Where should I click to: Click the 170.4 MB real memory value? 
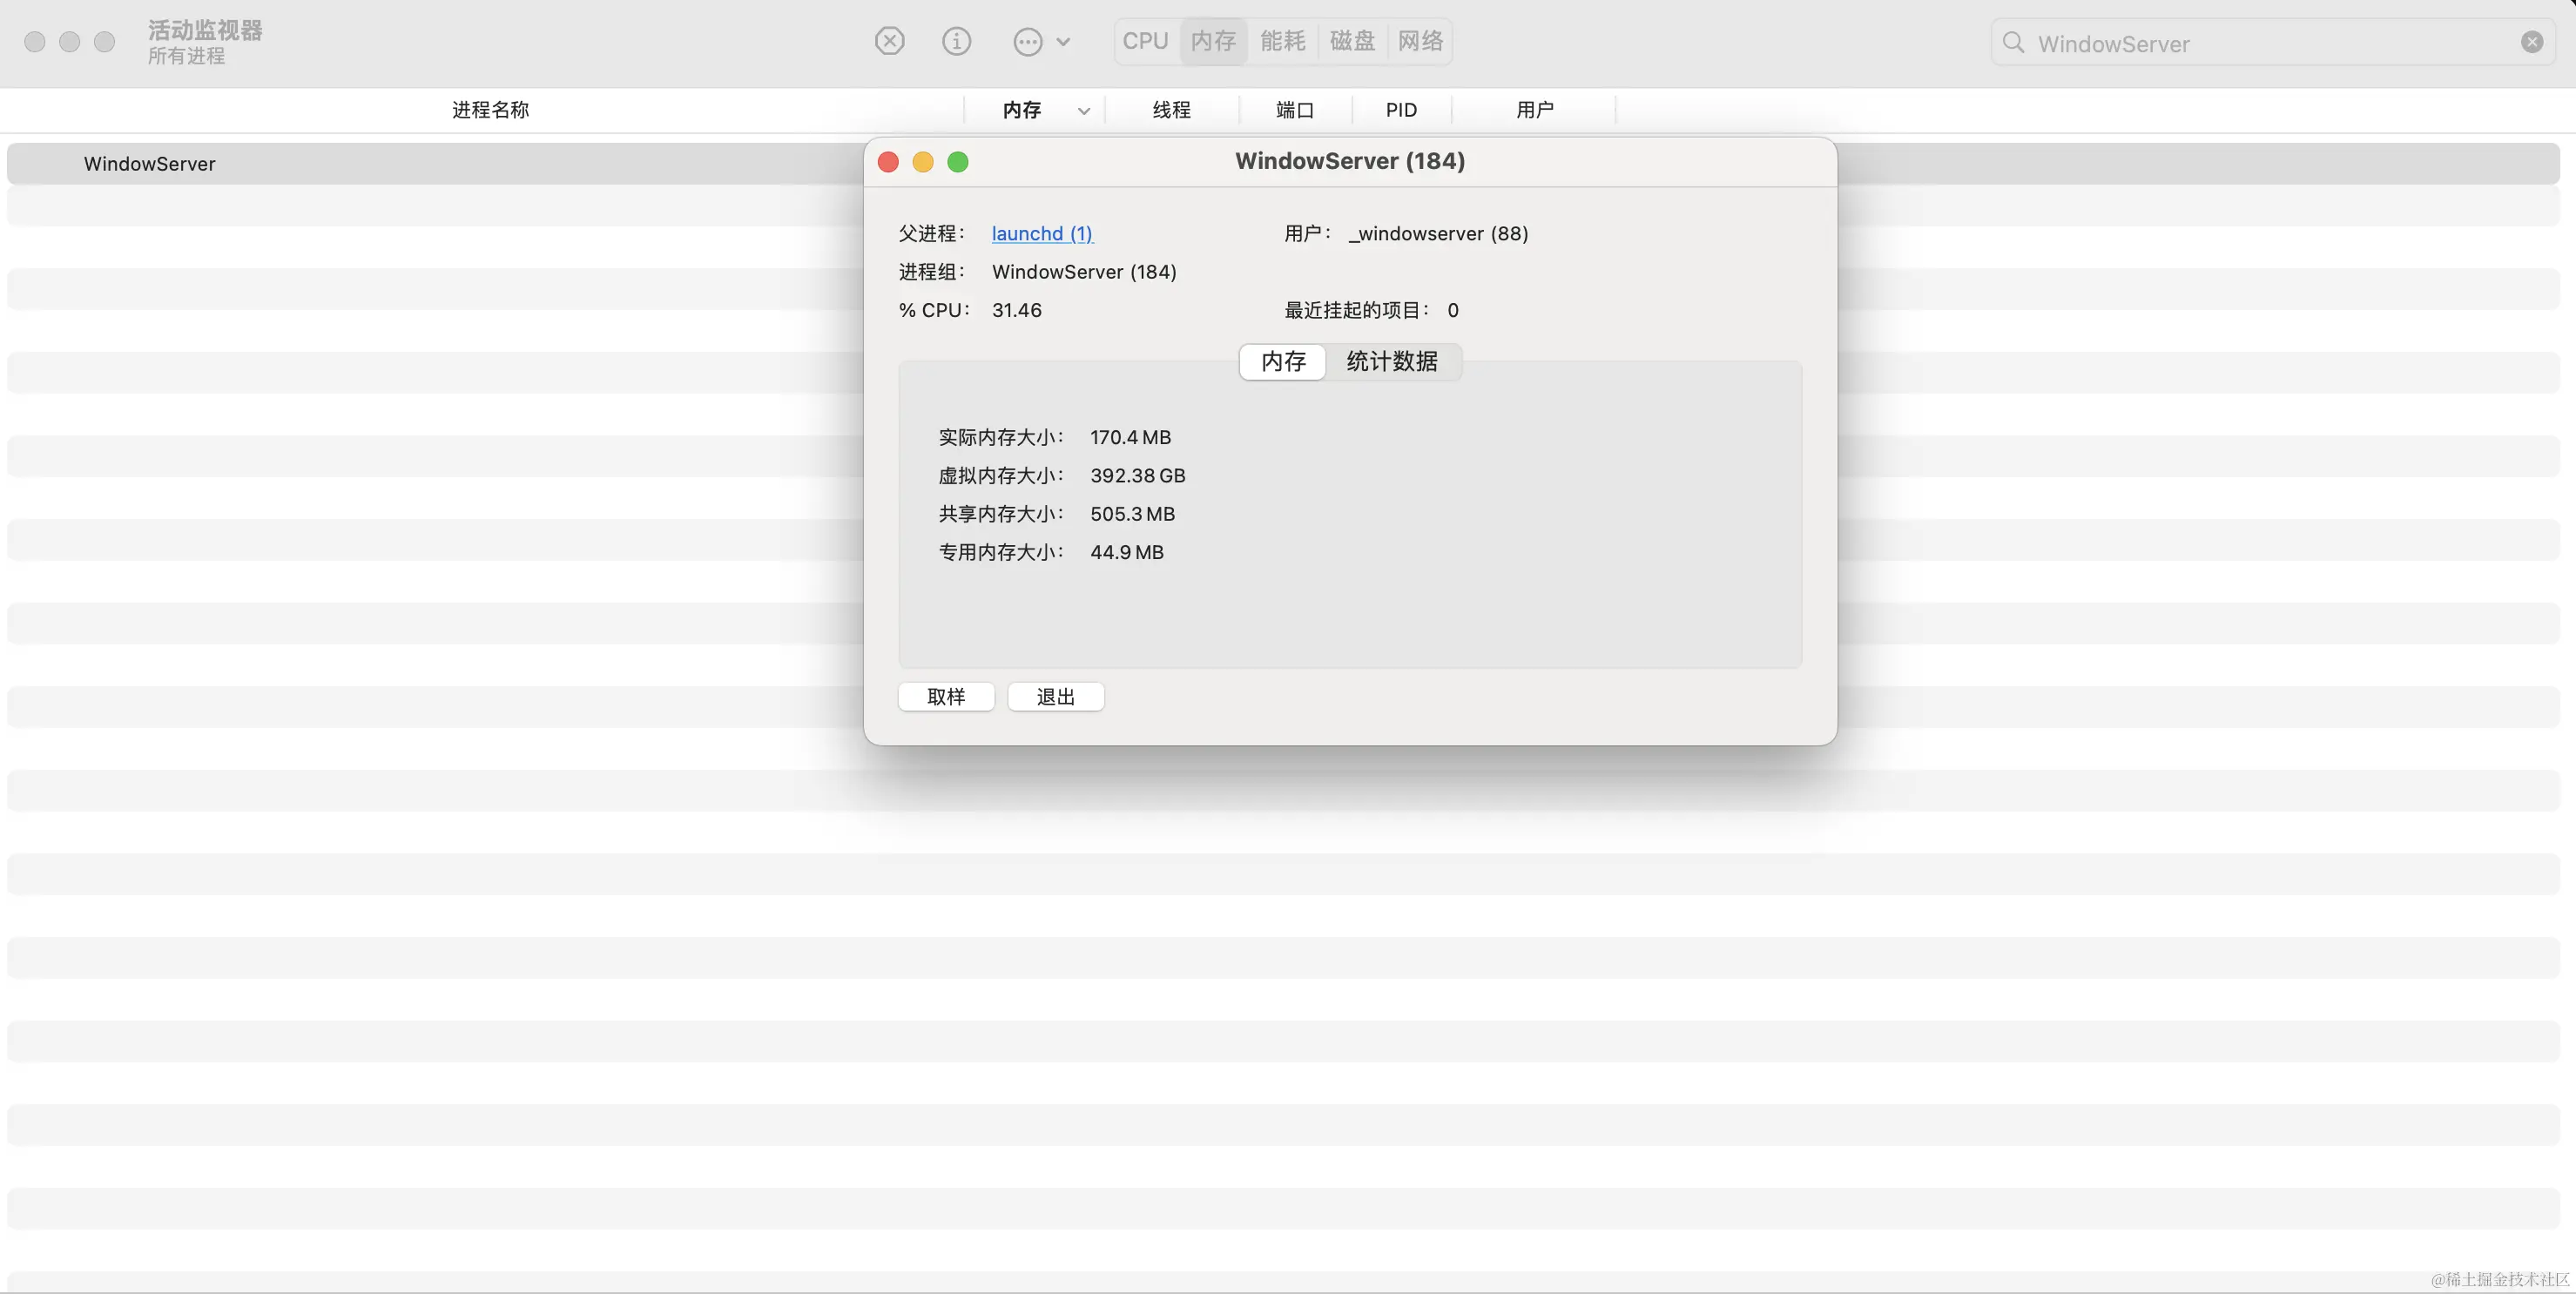pos(1130,437)
